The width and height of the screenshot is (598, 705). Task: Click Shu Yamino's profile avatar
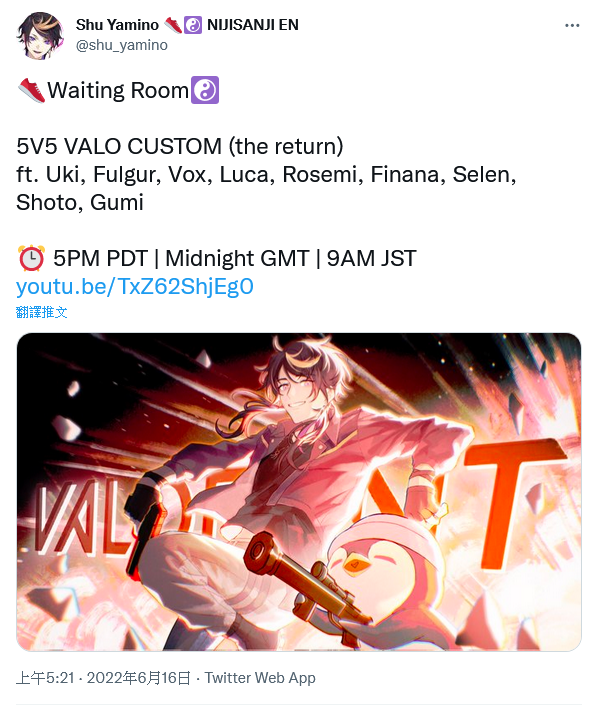click(40, 36)
